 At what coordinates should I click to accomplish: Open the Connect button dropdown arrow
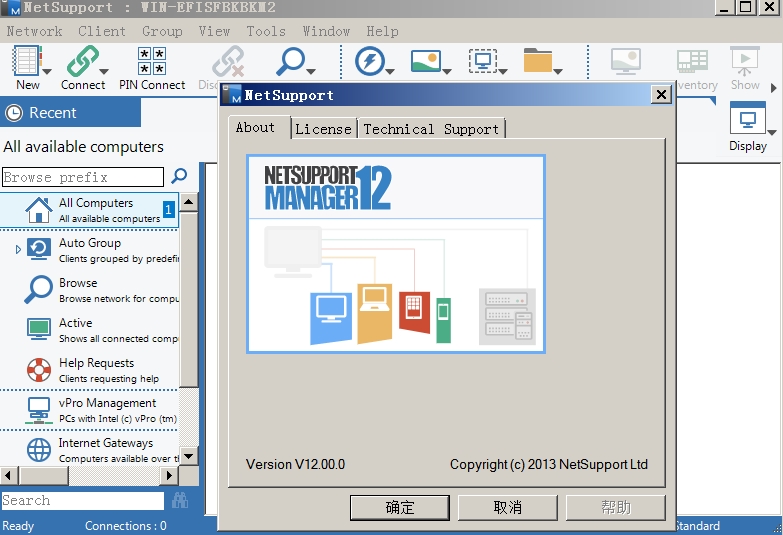click(x=104, y=71)
